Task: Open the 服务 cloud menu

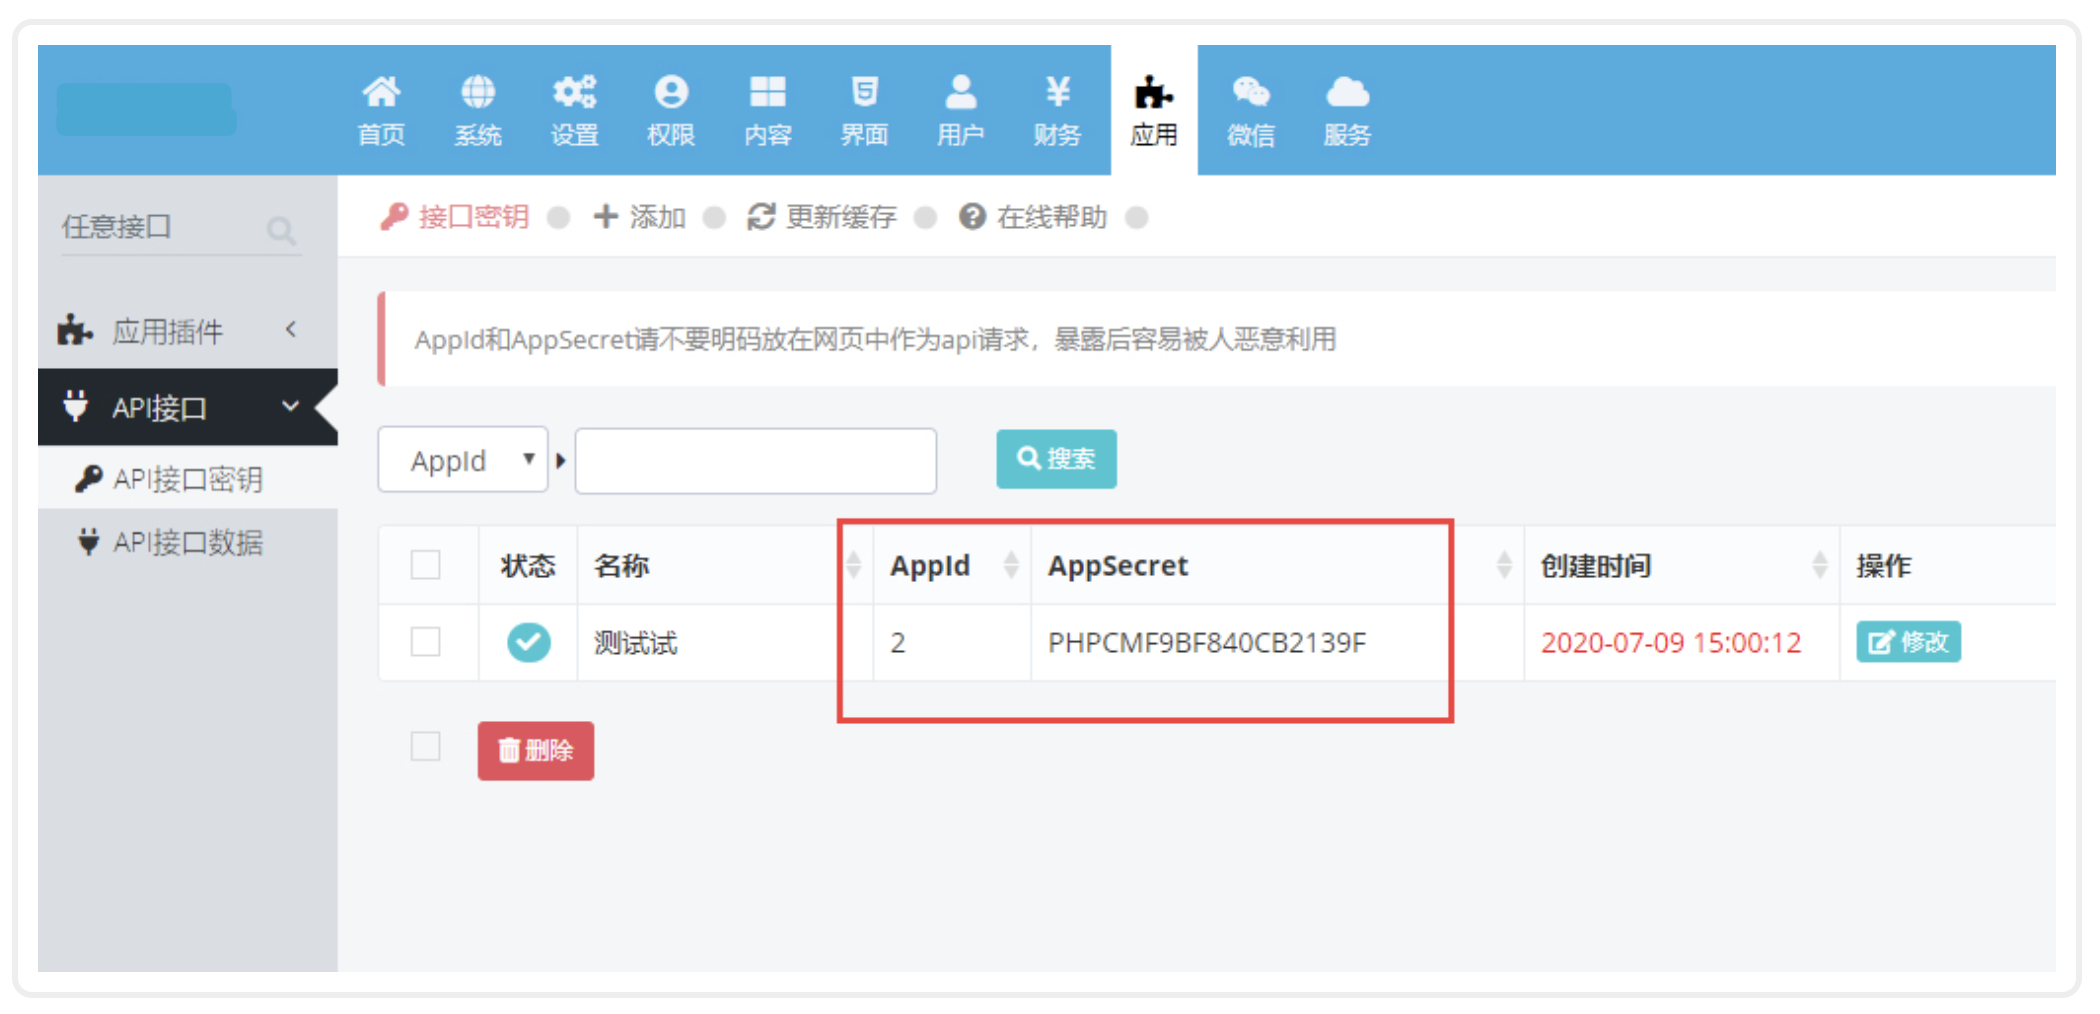Action: (1347, 111)
